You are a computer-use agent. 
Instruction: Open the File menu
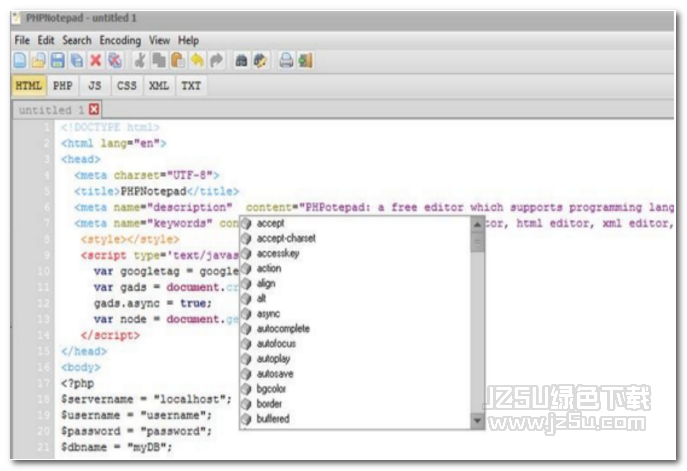(22, 40)
